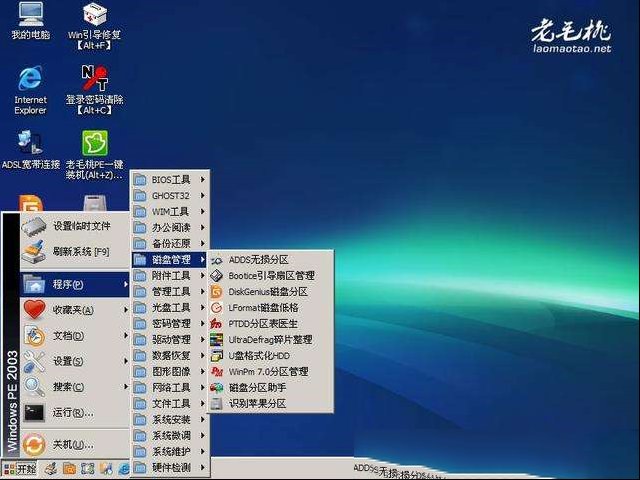Open the 系统安装 menu folder
The height and width of the screenshot is (480, 640).
click(170, 420)
